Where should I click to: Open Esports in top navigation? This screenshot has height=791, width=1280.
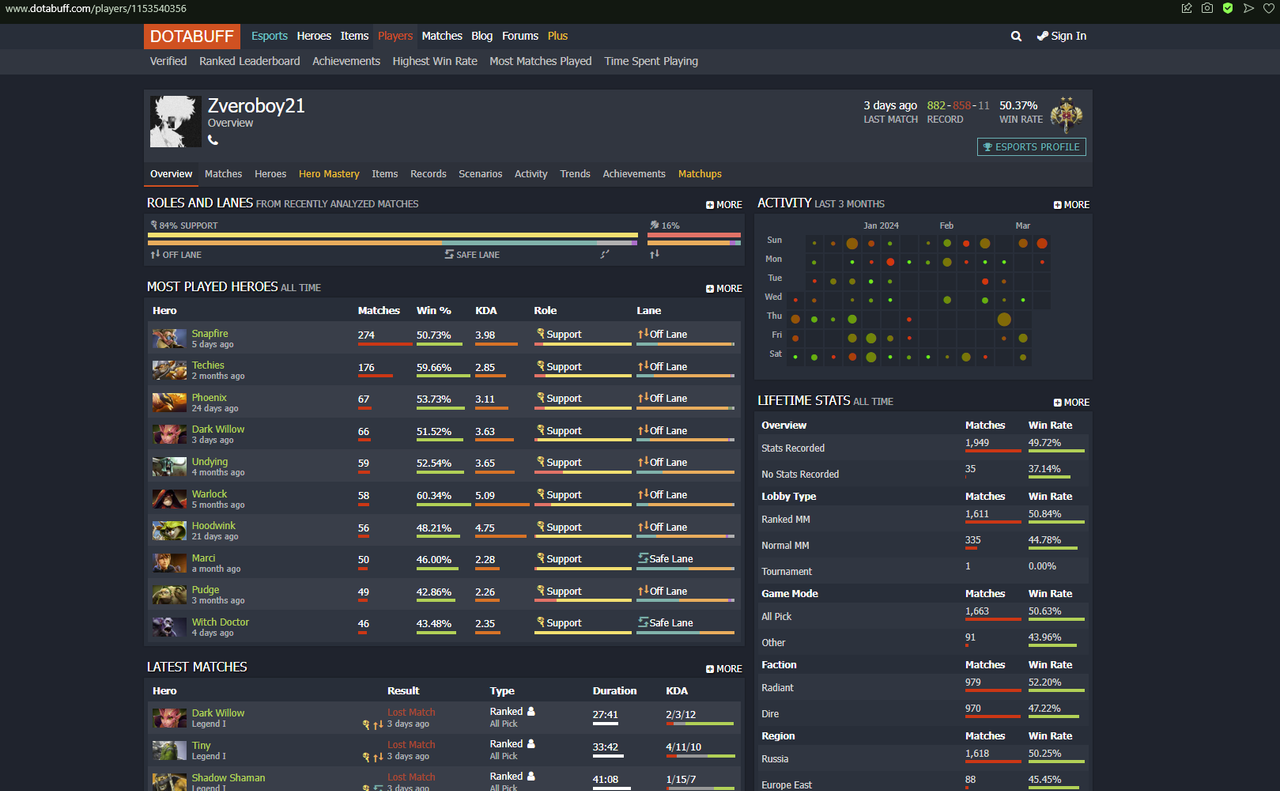[269, 36]
